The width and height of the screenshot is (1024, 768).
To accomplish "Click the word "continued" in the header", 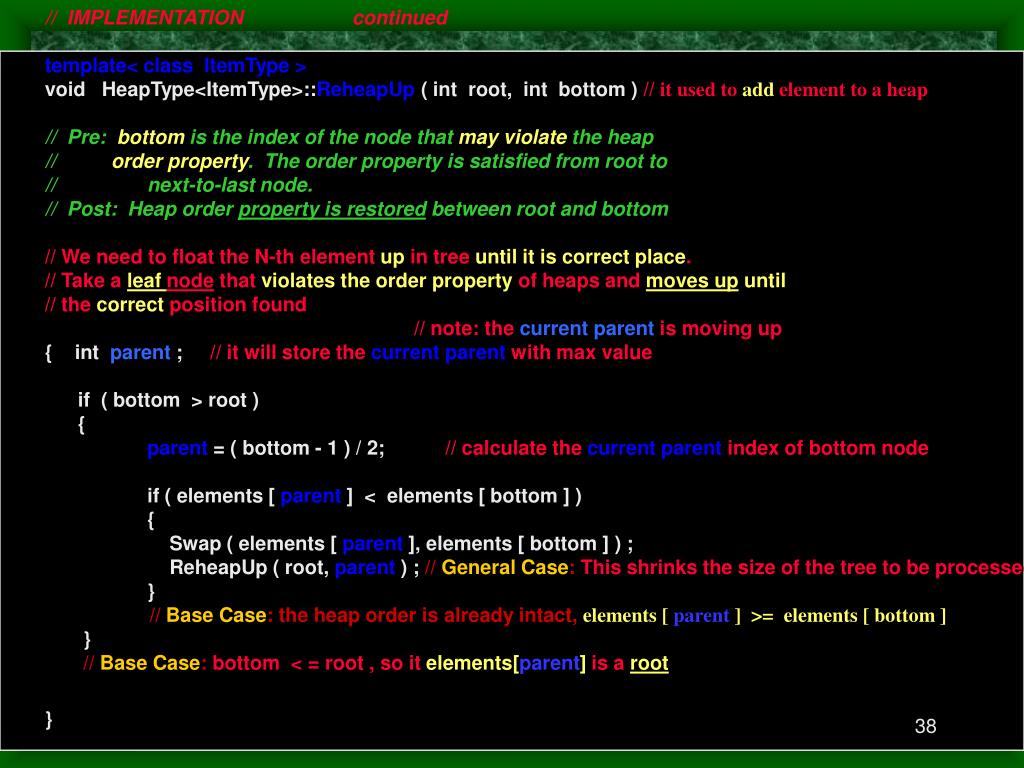I will [x=400, y=18].
